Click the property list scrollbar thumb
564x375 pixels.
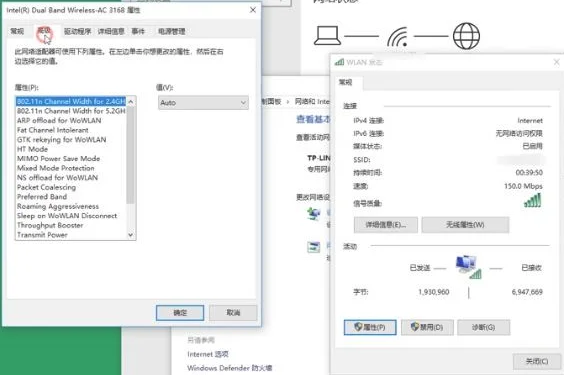click(131, 155)
